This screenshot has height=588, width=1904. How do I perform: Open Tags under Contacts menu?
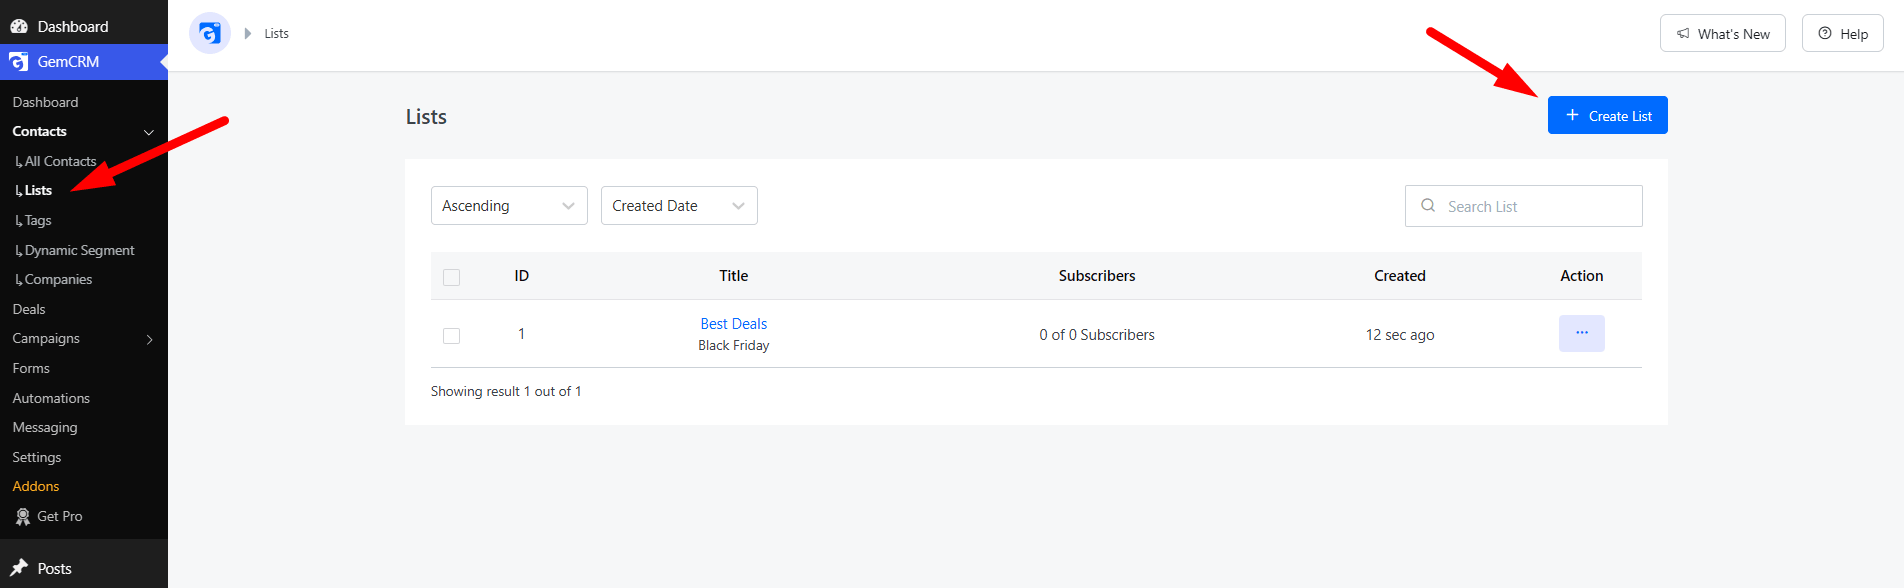38,220
